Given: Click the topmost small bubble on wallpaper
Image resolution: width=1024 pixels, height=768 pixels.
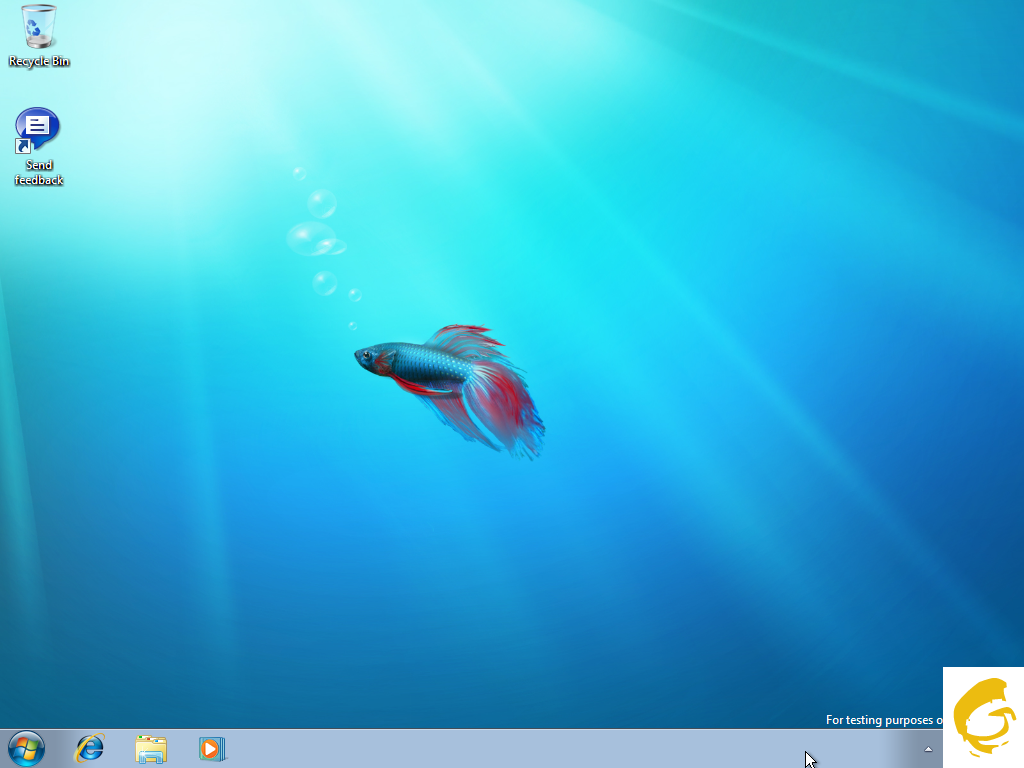Looking at the screenshot, I should 299,173.
